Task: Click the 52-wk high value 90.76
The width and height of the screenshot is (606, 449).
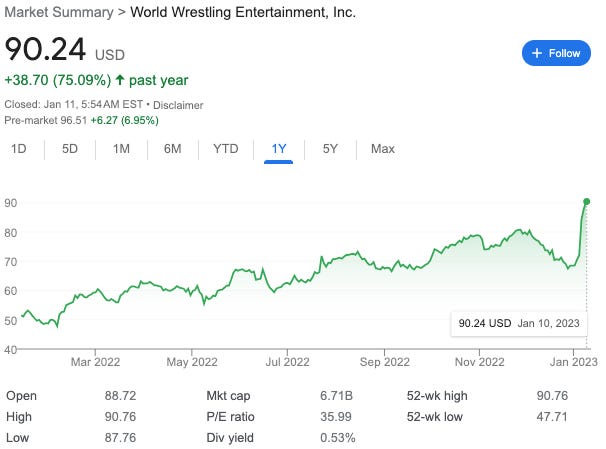Action: pyautogui.click(x=552, y=396)
